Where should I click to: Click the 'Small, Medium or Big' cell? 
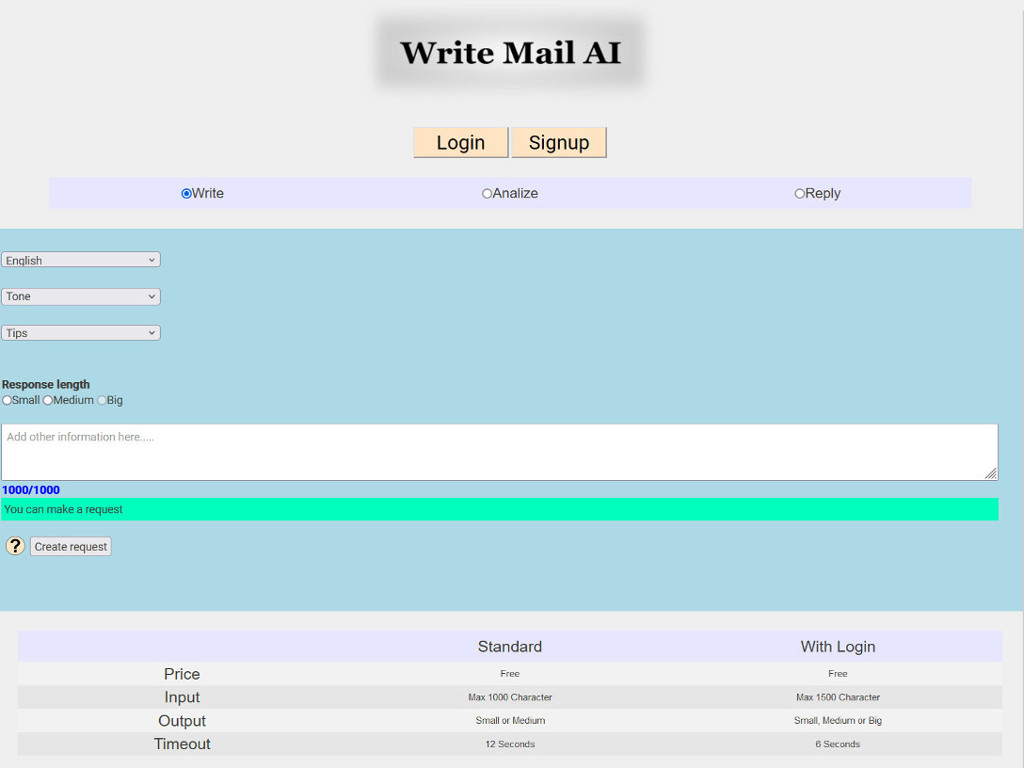coord(838,720)
